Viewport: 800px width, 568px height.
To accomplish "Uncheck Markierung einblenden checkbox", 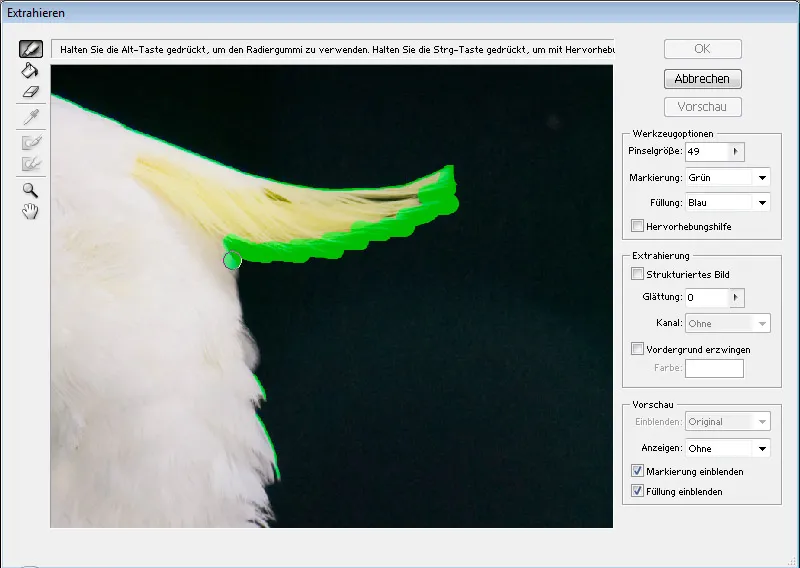I will 637,471.
